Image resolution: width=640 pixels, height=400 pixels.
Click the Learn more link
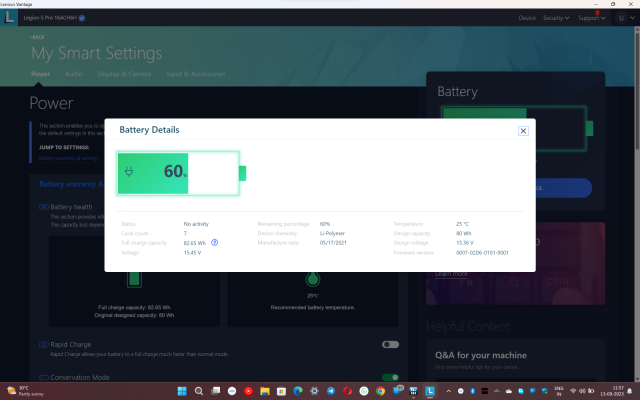point(451,274)
